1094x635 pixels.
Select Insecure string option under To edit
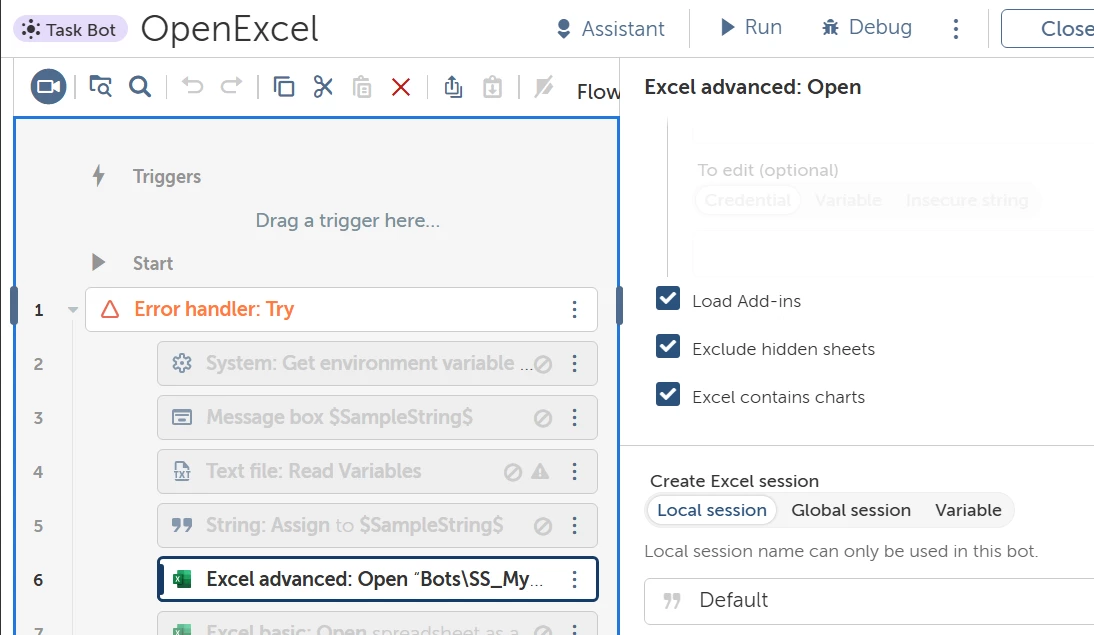pyautogui.click(x=966, y=200)
